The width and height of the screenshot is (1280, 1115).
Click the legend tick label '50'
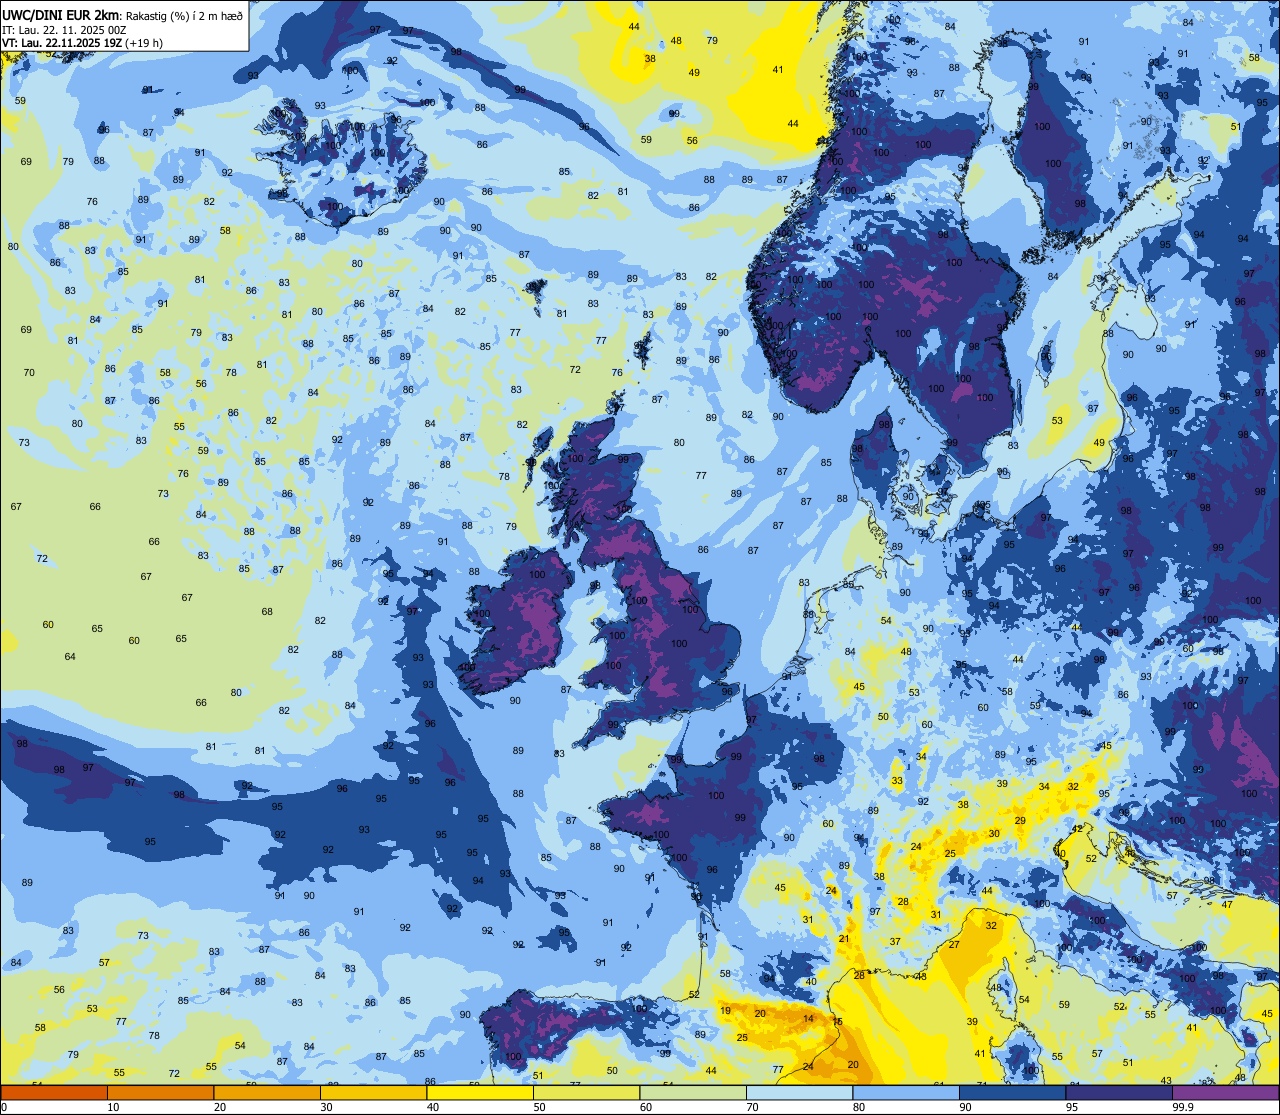coord(539,1107)
